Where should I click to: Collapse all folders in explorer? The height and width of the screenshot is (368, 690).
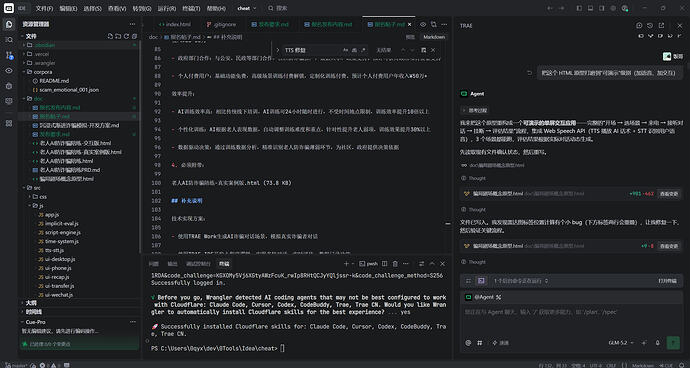click(x=134, y=37)
